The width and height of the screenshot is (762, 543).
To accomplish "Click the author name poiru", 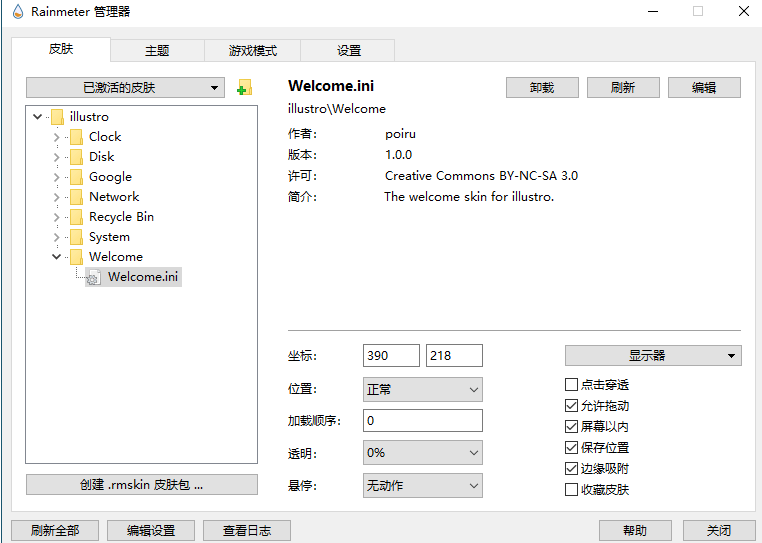I will pos(400,134).
